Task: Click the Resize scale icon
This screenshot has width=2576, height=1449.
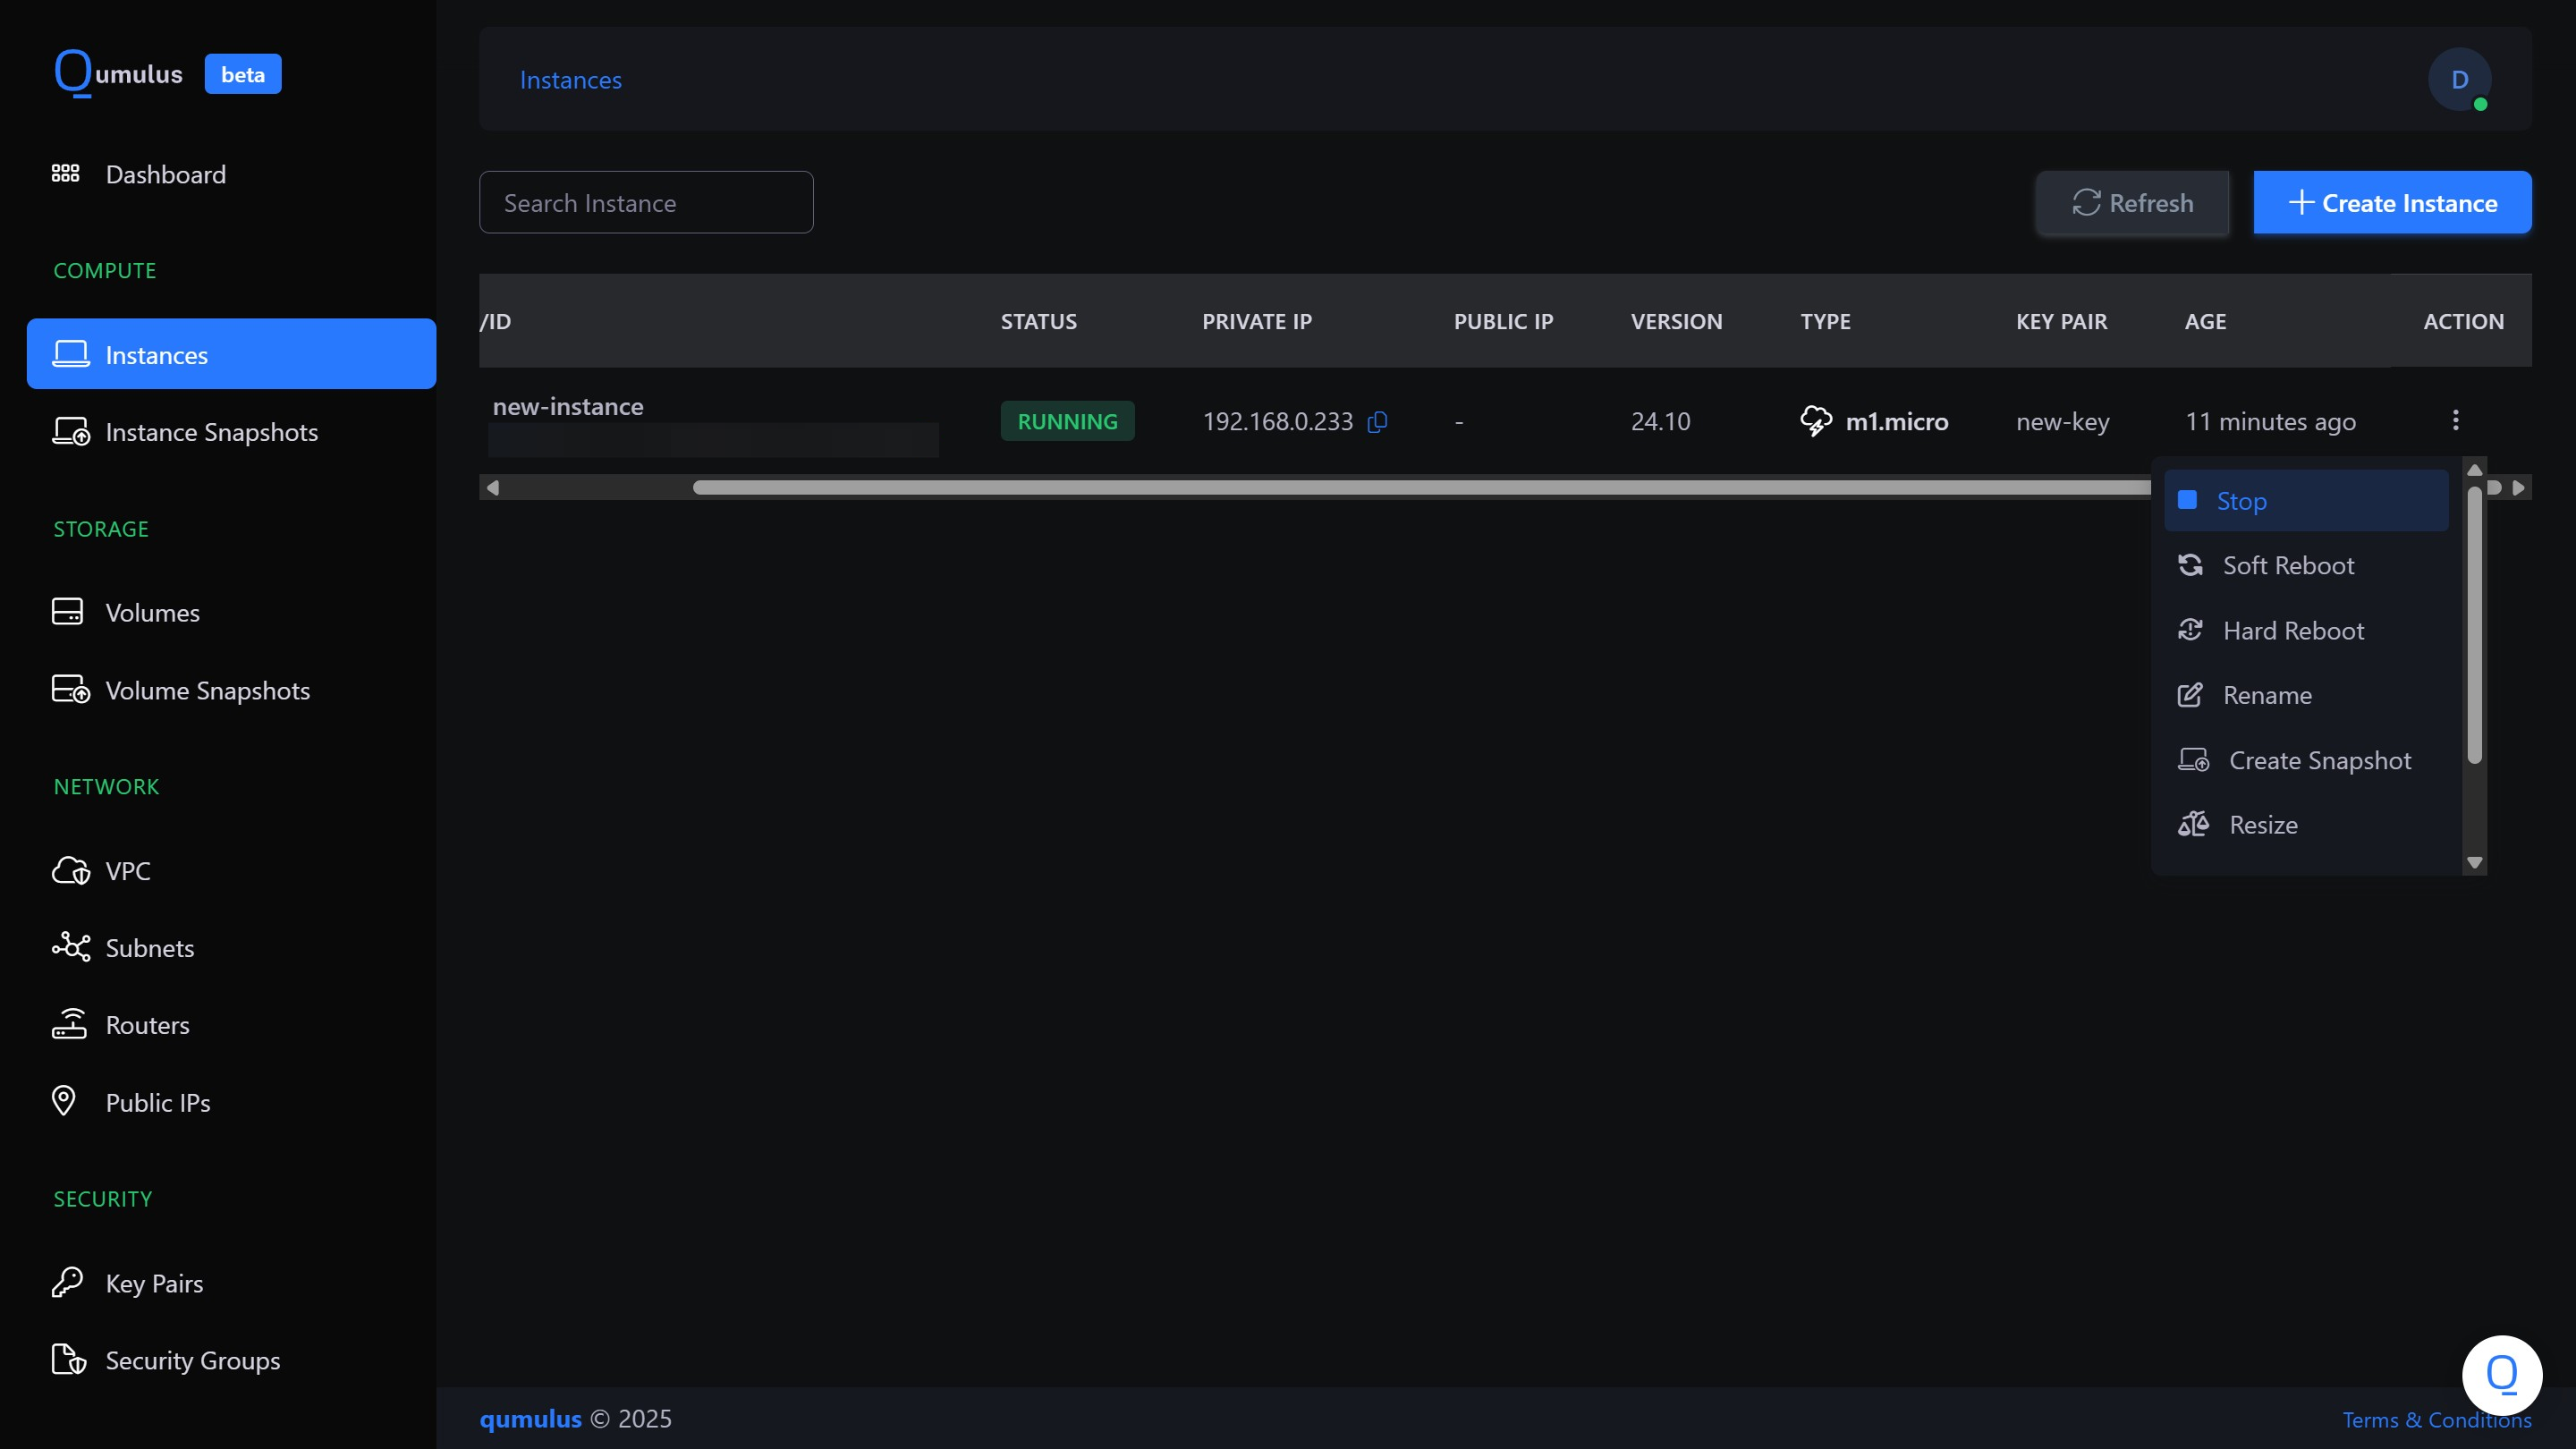Action: (2193, 824)
